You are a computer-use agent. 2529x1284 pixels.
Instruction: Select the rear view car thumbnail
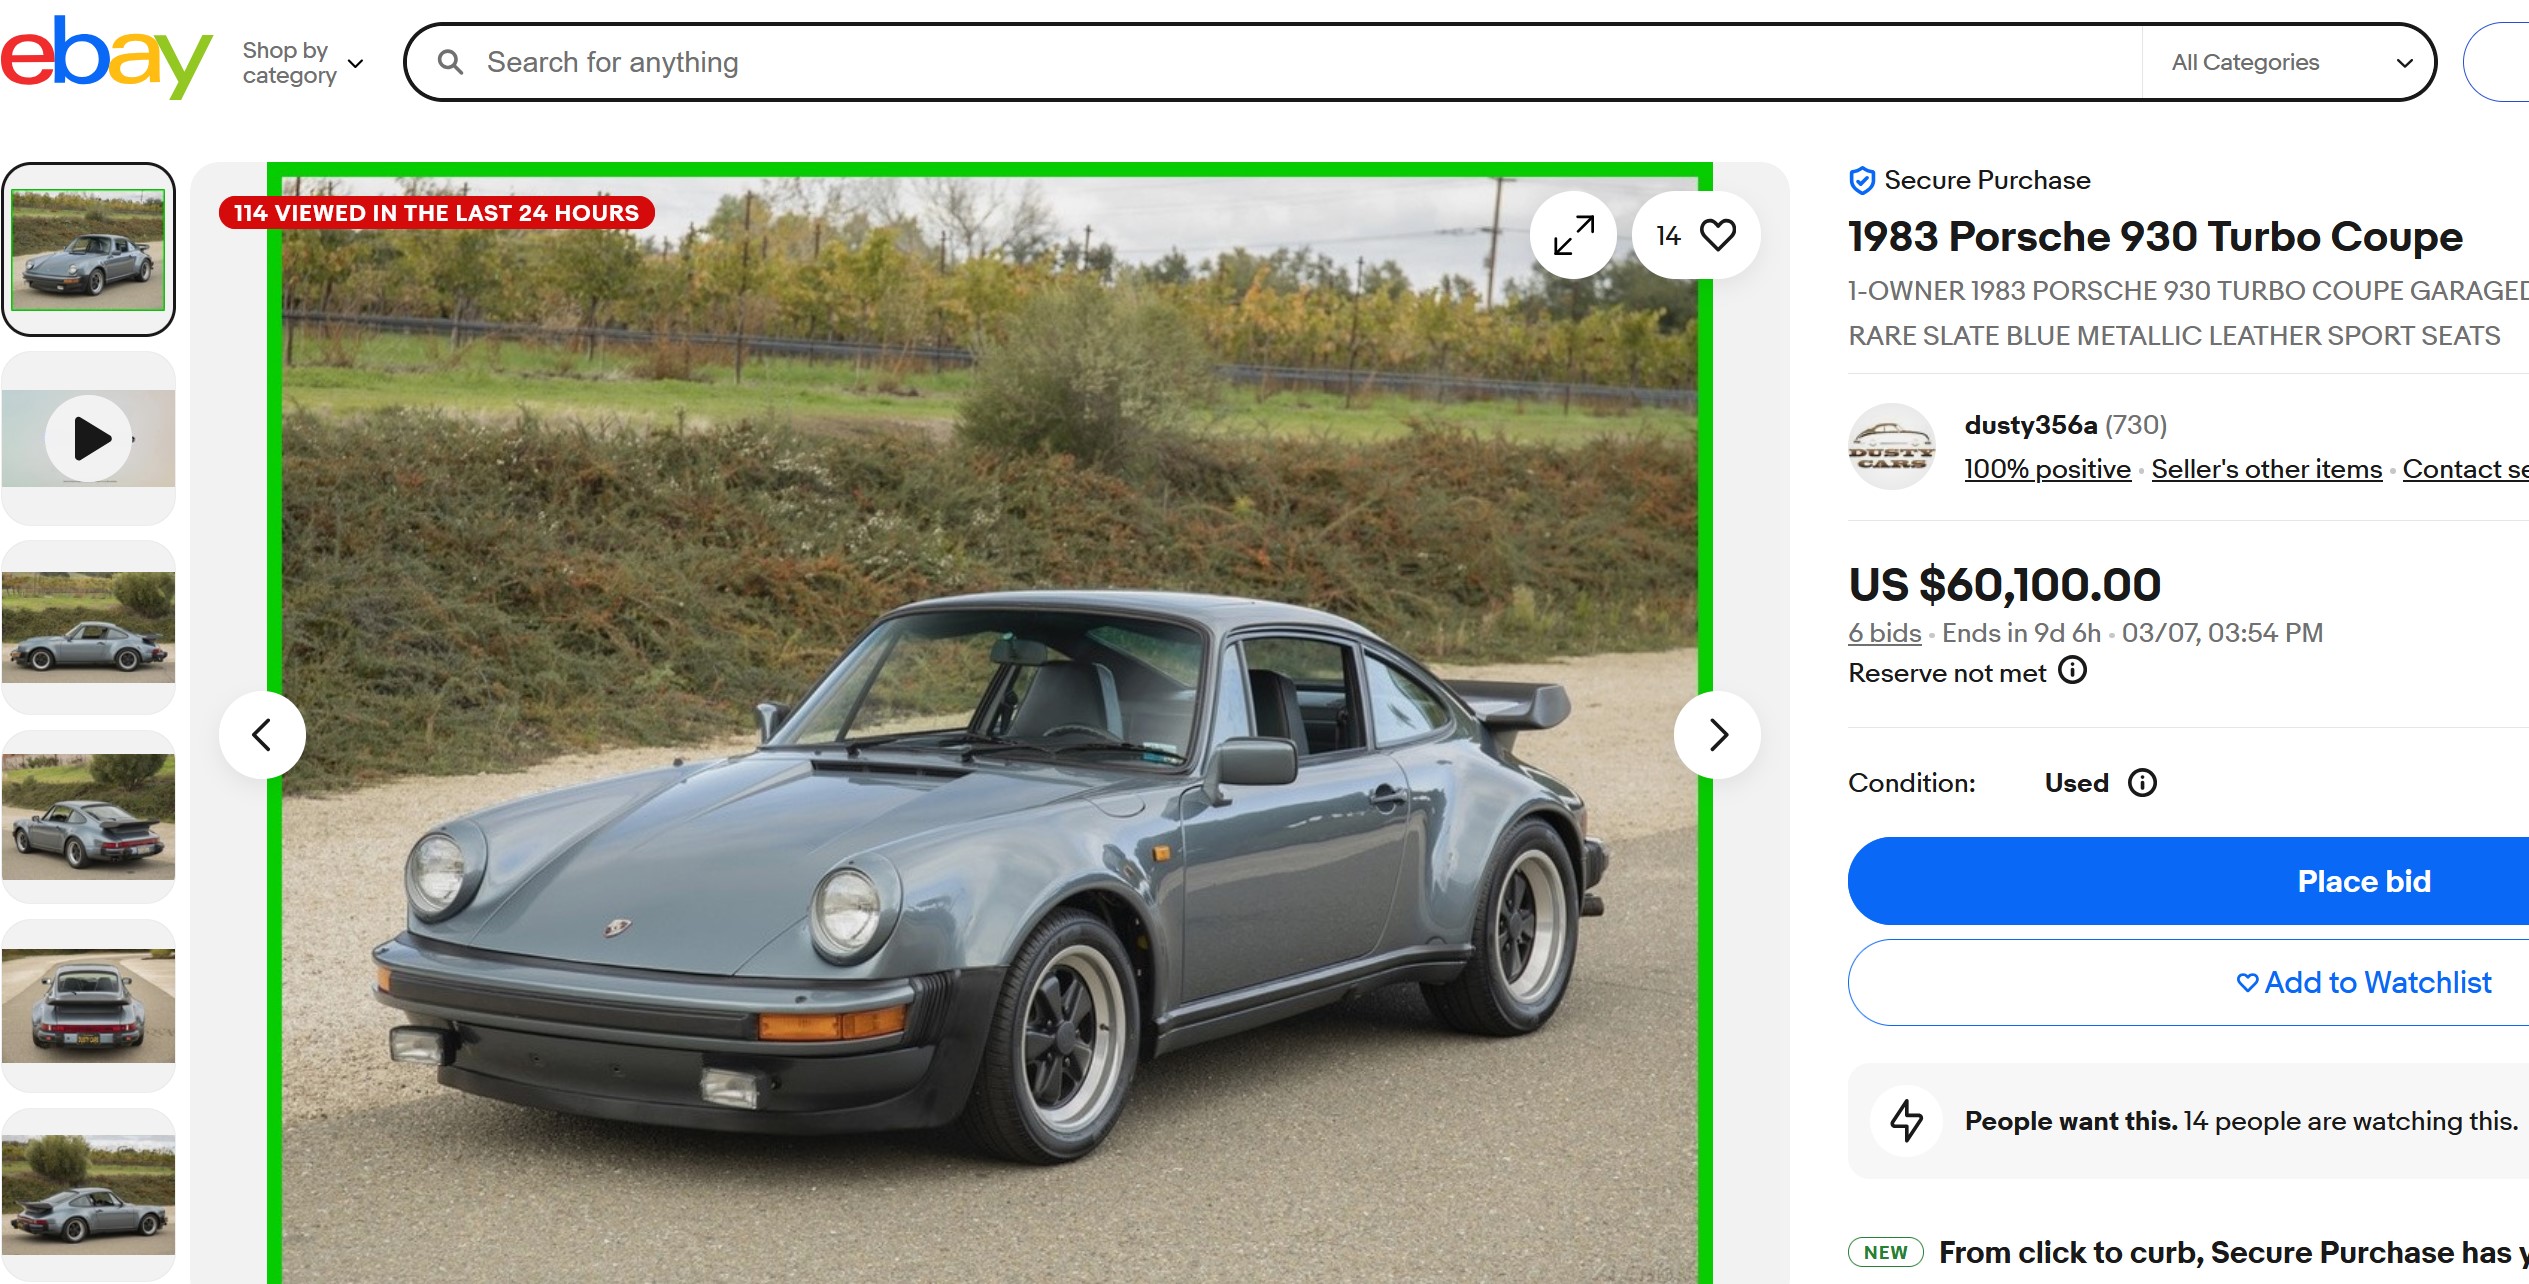89,1006
